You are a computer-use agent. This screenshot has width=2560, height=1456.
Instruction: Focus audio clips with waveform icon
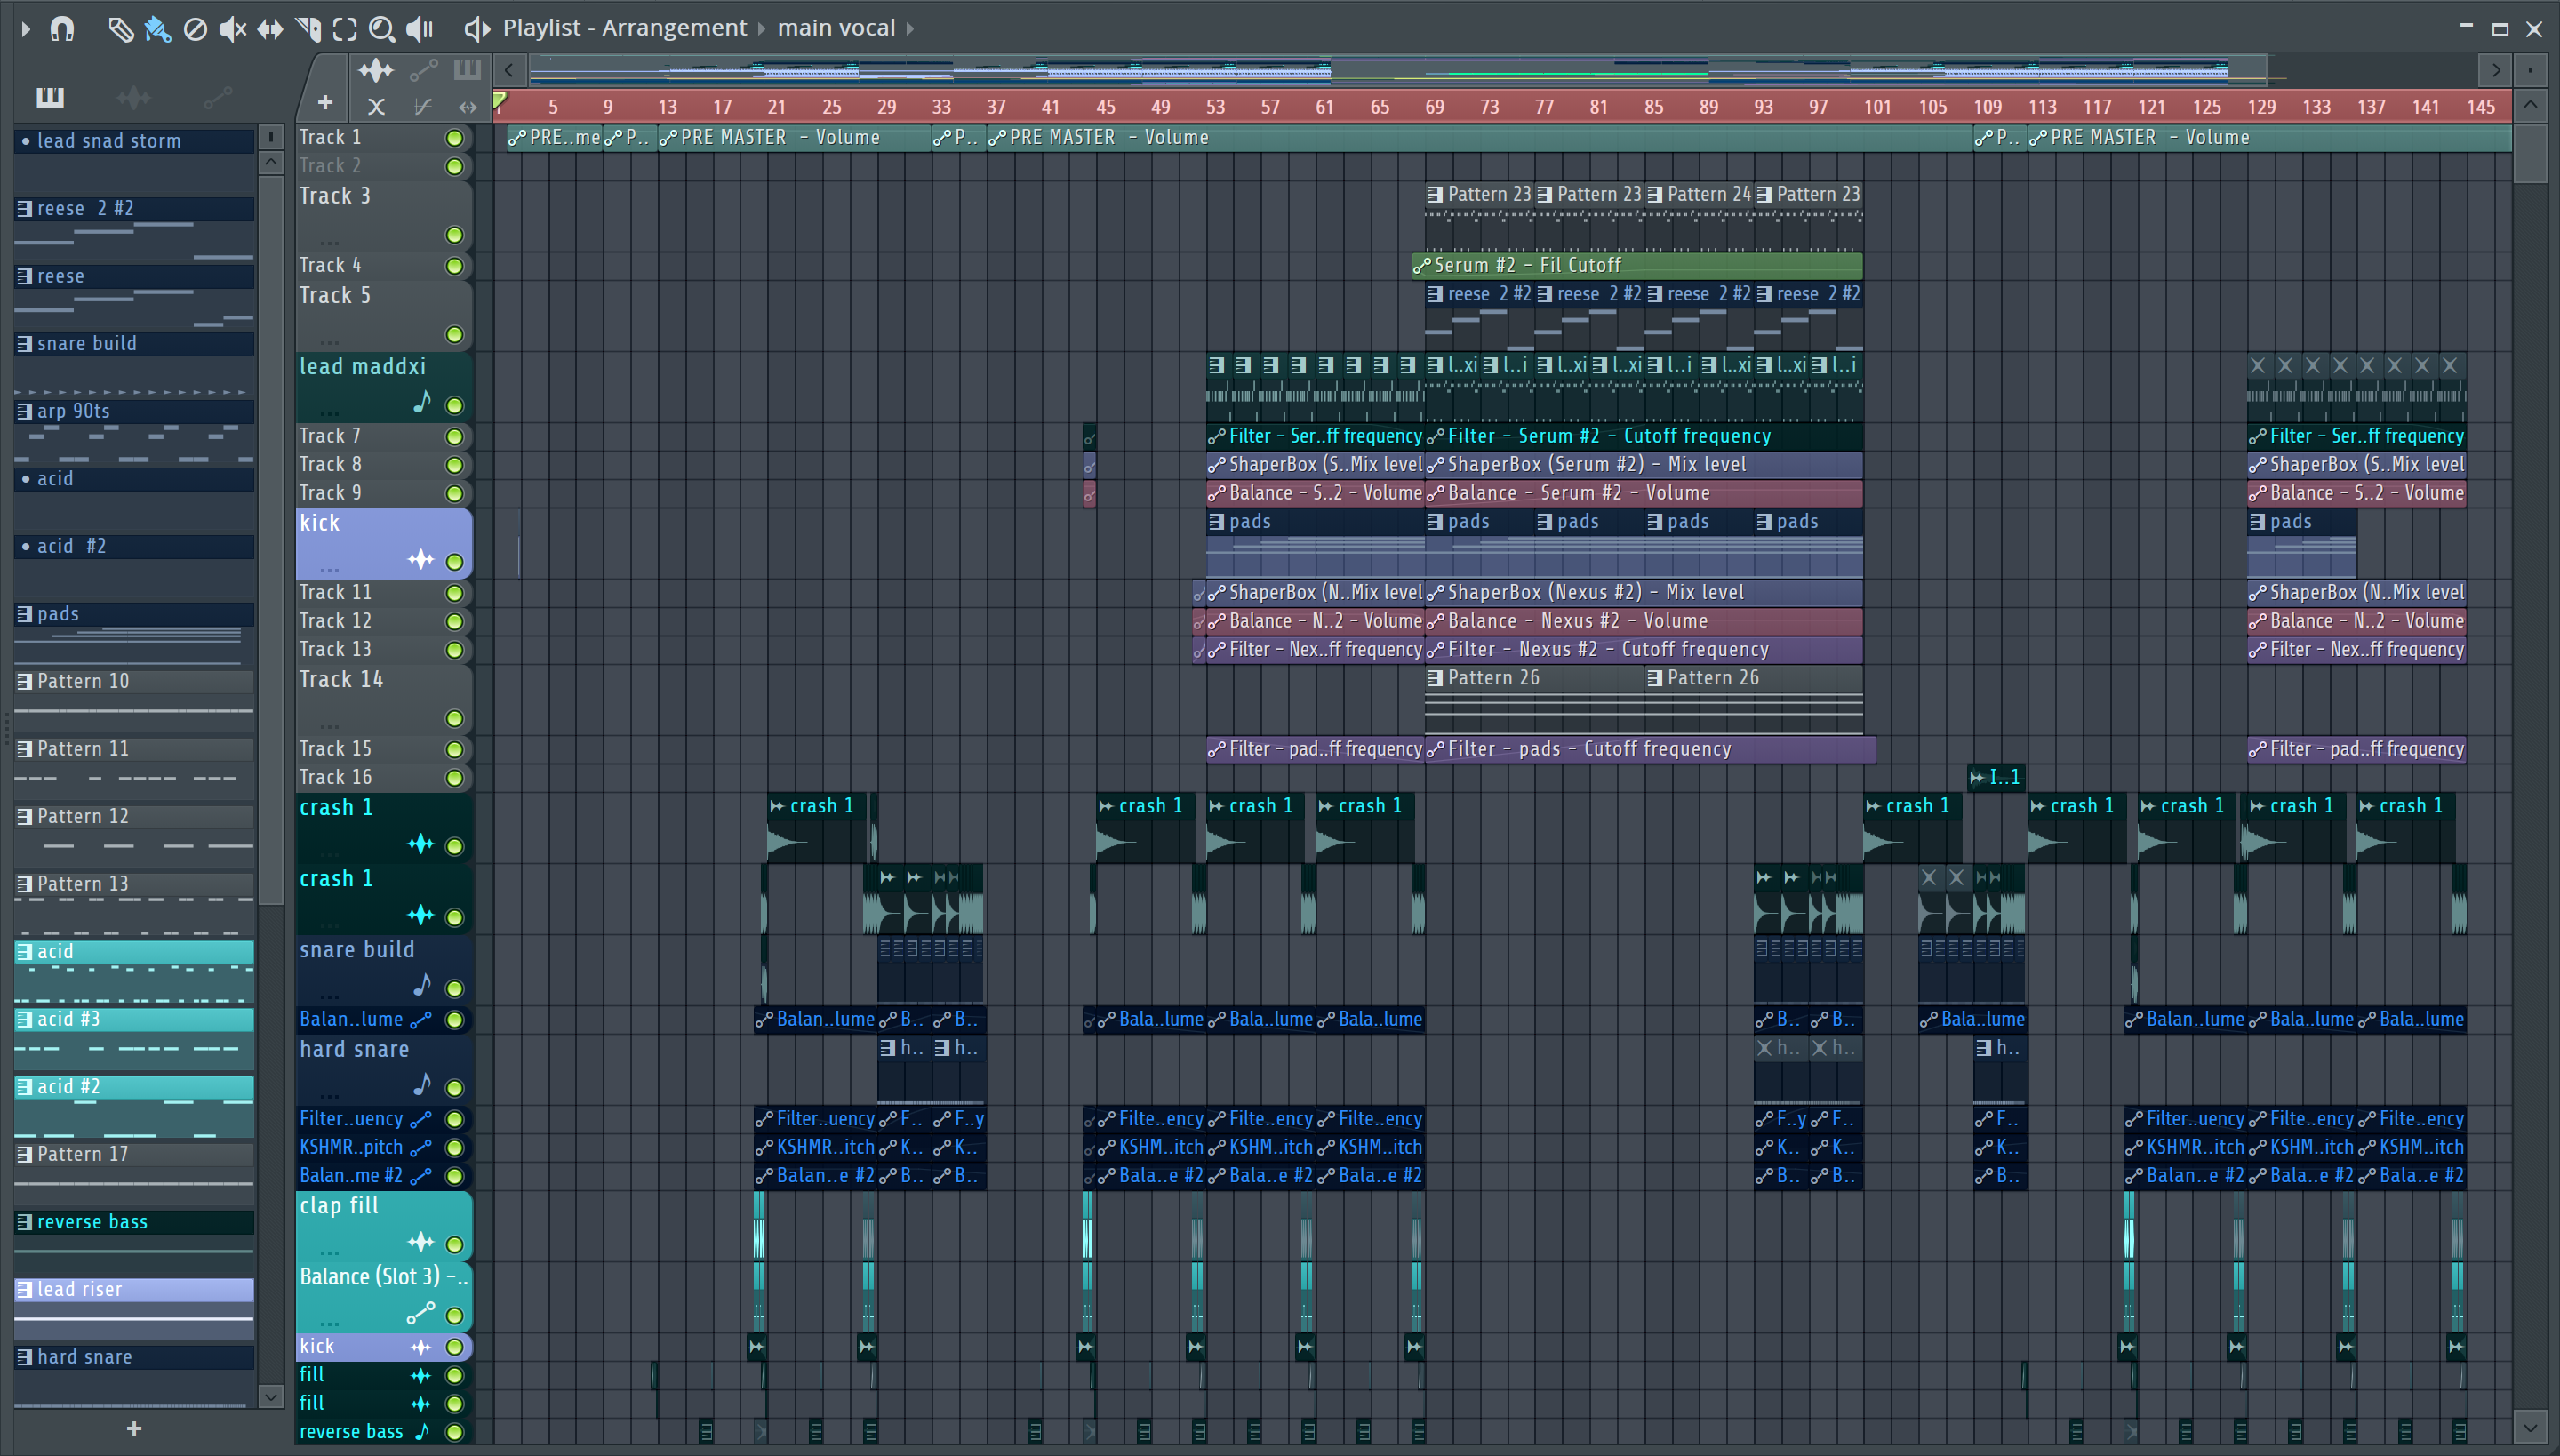[376, 70]
